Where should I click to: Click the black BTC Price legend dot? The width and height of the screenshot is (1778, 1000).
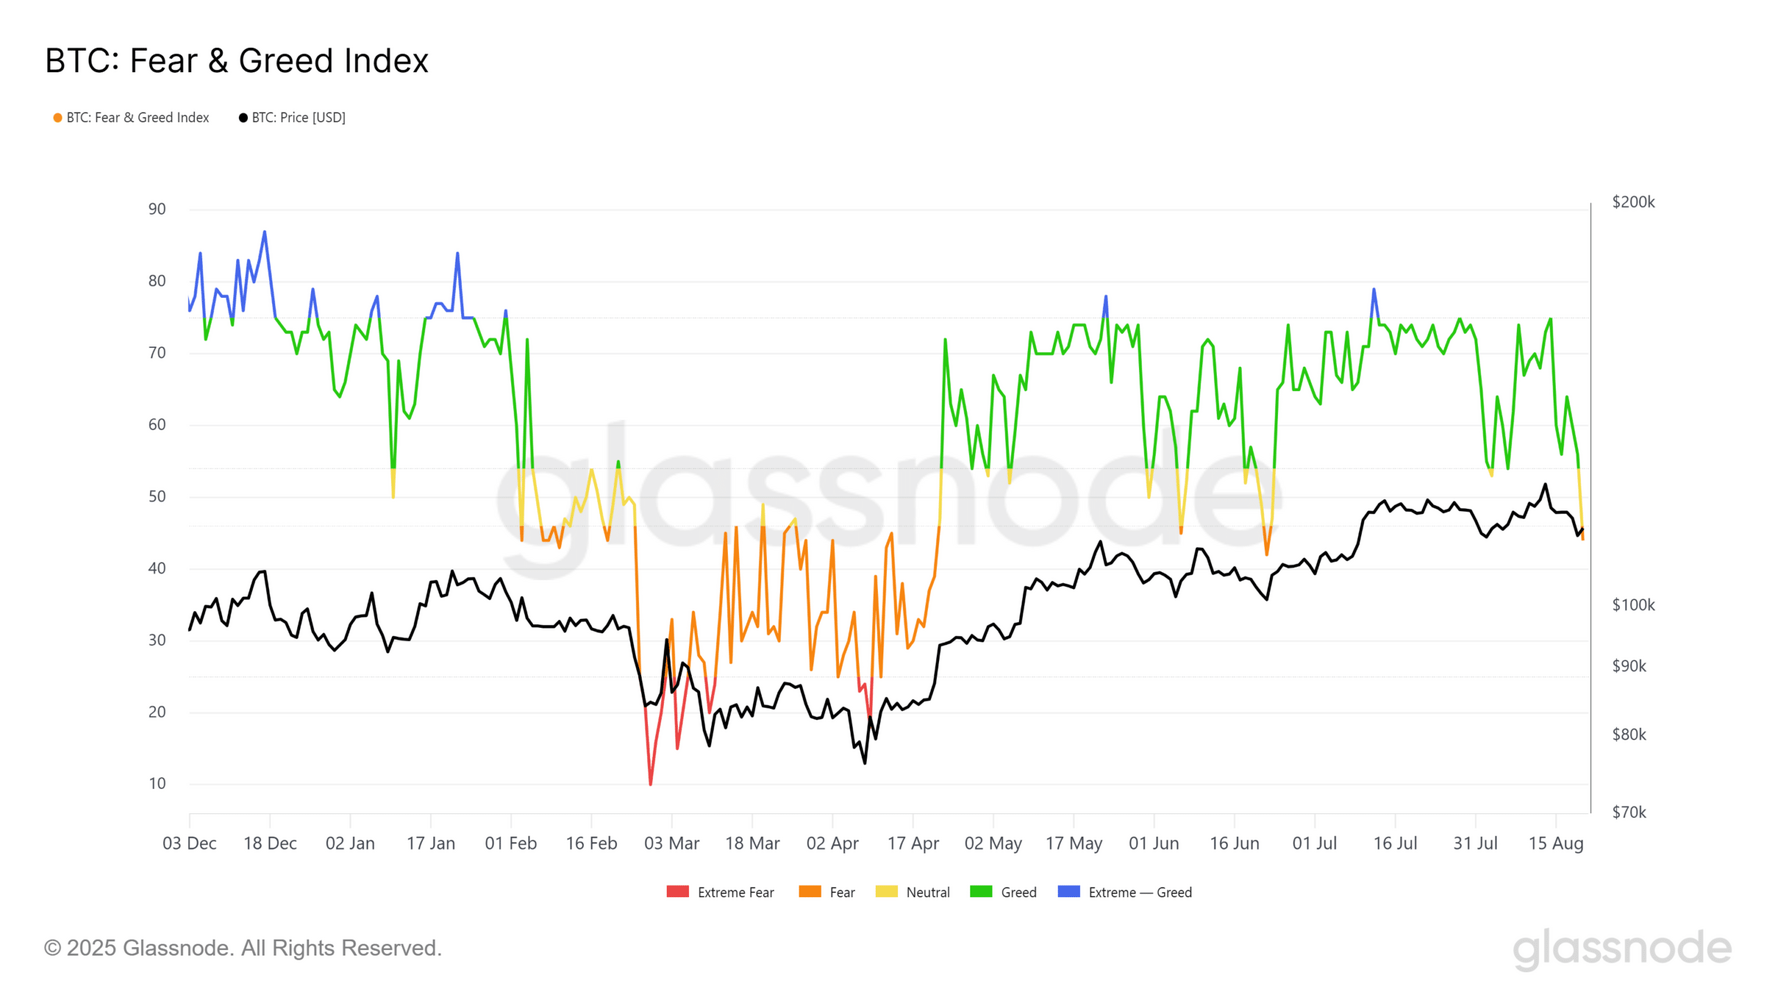point(243,118)
